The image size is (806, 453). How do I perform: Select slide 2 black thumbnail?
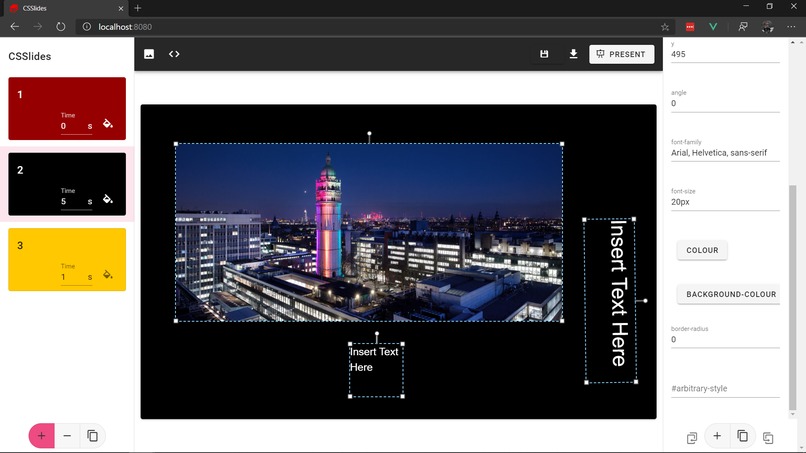(x=67, y=184)
